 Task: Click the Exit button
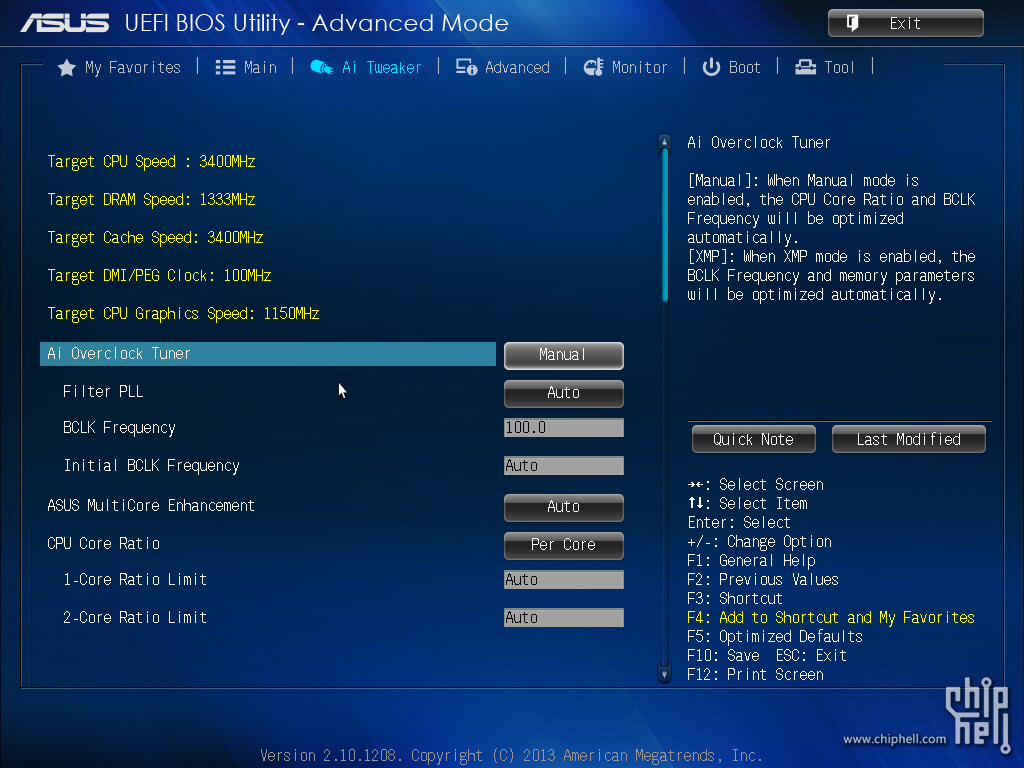(906, 24)
